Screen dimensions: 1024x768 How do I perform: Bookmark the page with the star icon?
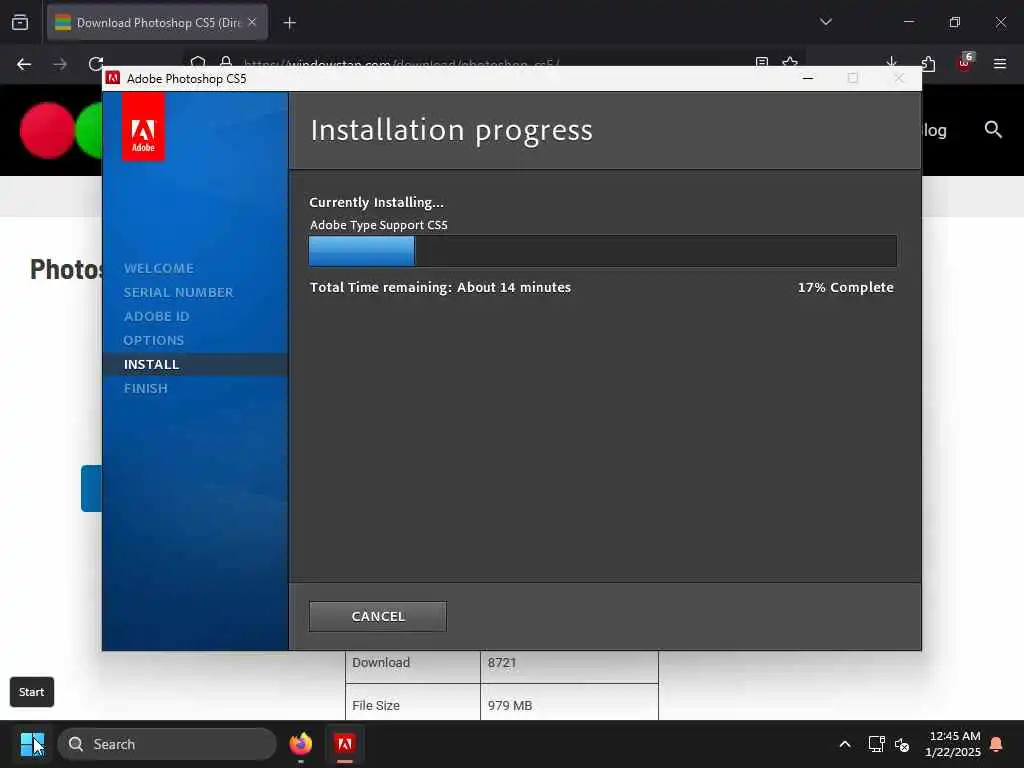[x=790, y=63]
